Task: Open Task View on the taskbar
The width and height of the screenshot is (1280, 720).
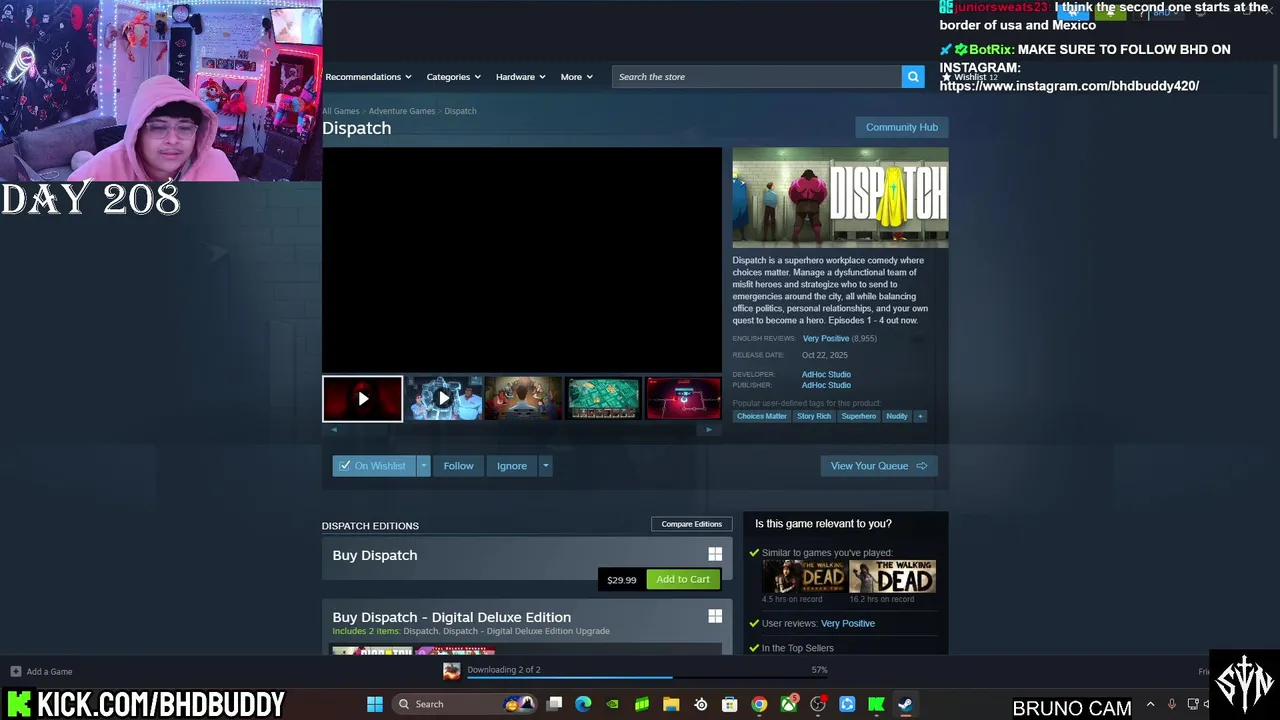Action: [x=554, y=704]
